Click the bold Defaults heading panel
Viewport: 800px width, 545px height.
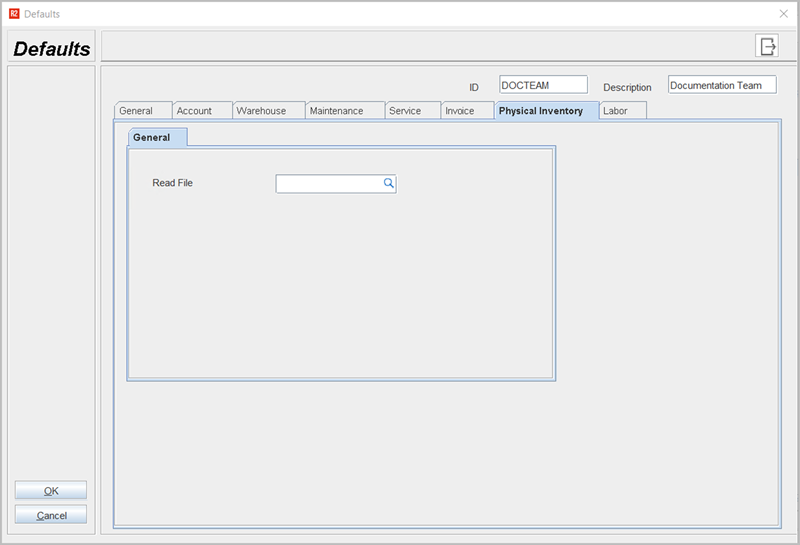pos(52,49)
